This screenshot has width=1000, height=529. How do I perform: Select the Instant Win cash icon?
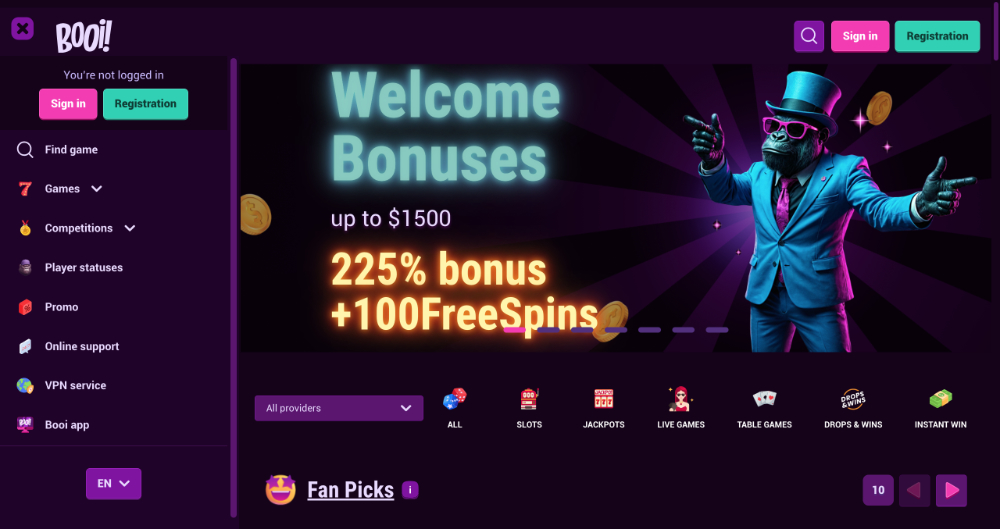940,399
